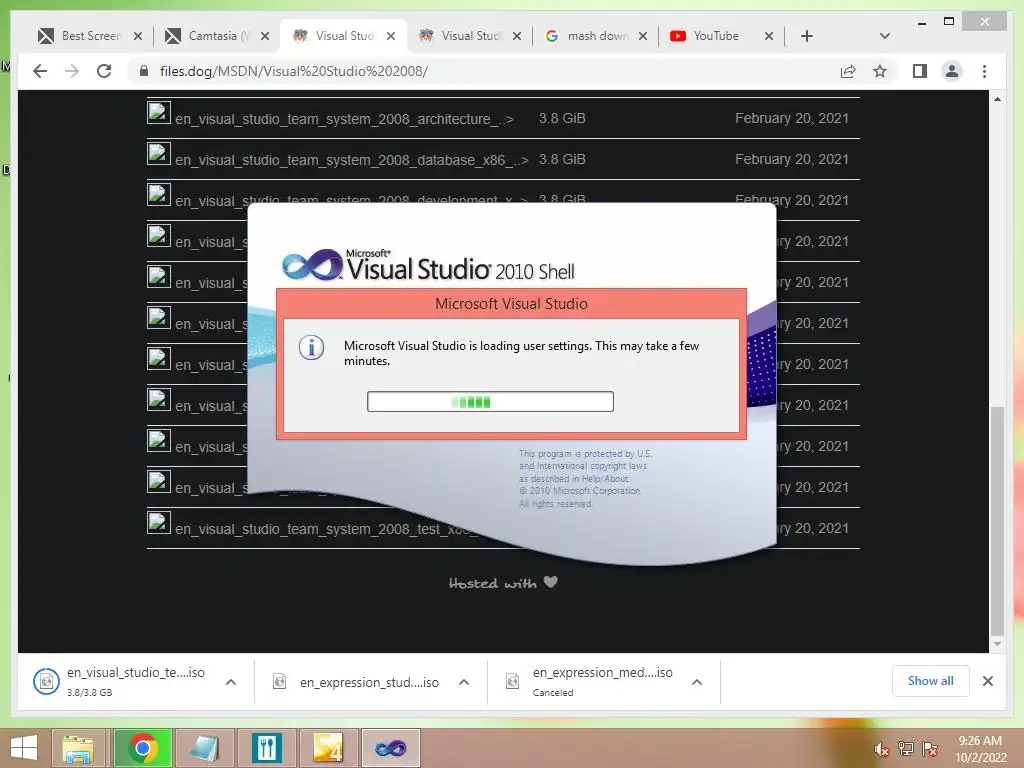The height and width of the screenshot is (768, 1024).
Task: Click the page vertical scrollbar thumb
Action: click(997, 520)
